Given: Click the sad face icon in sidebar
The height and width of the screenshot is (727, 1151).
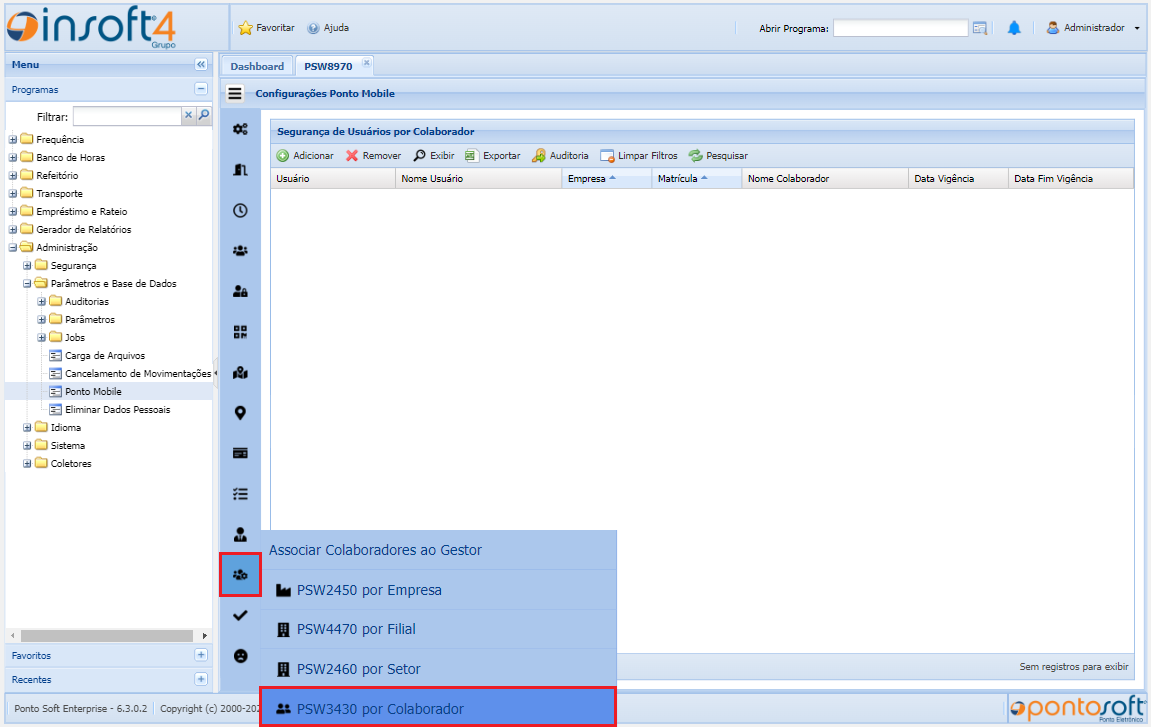Looking at the screenshot, I should click(240, 656).
